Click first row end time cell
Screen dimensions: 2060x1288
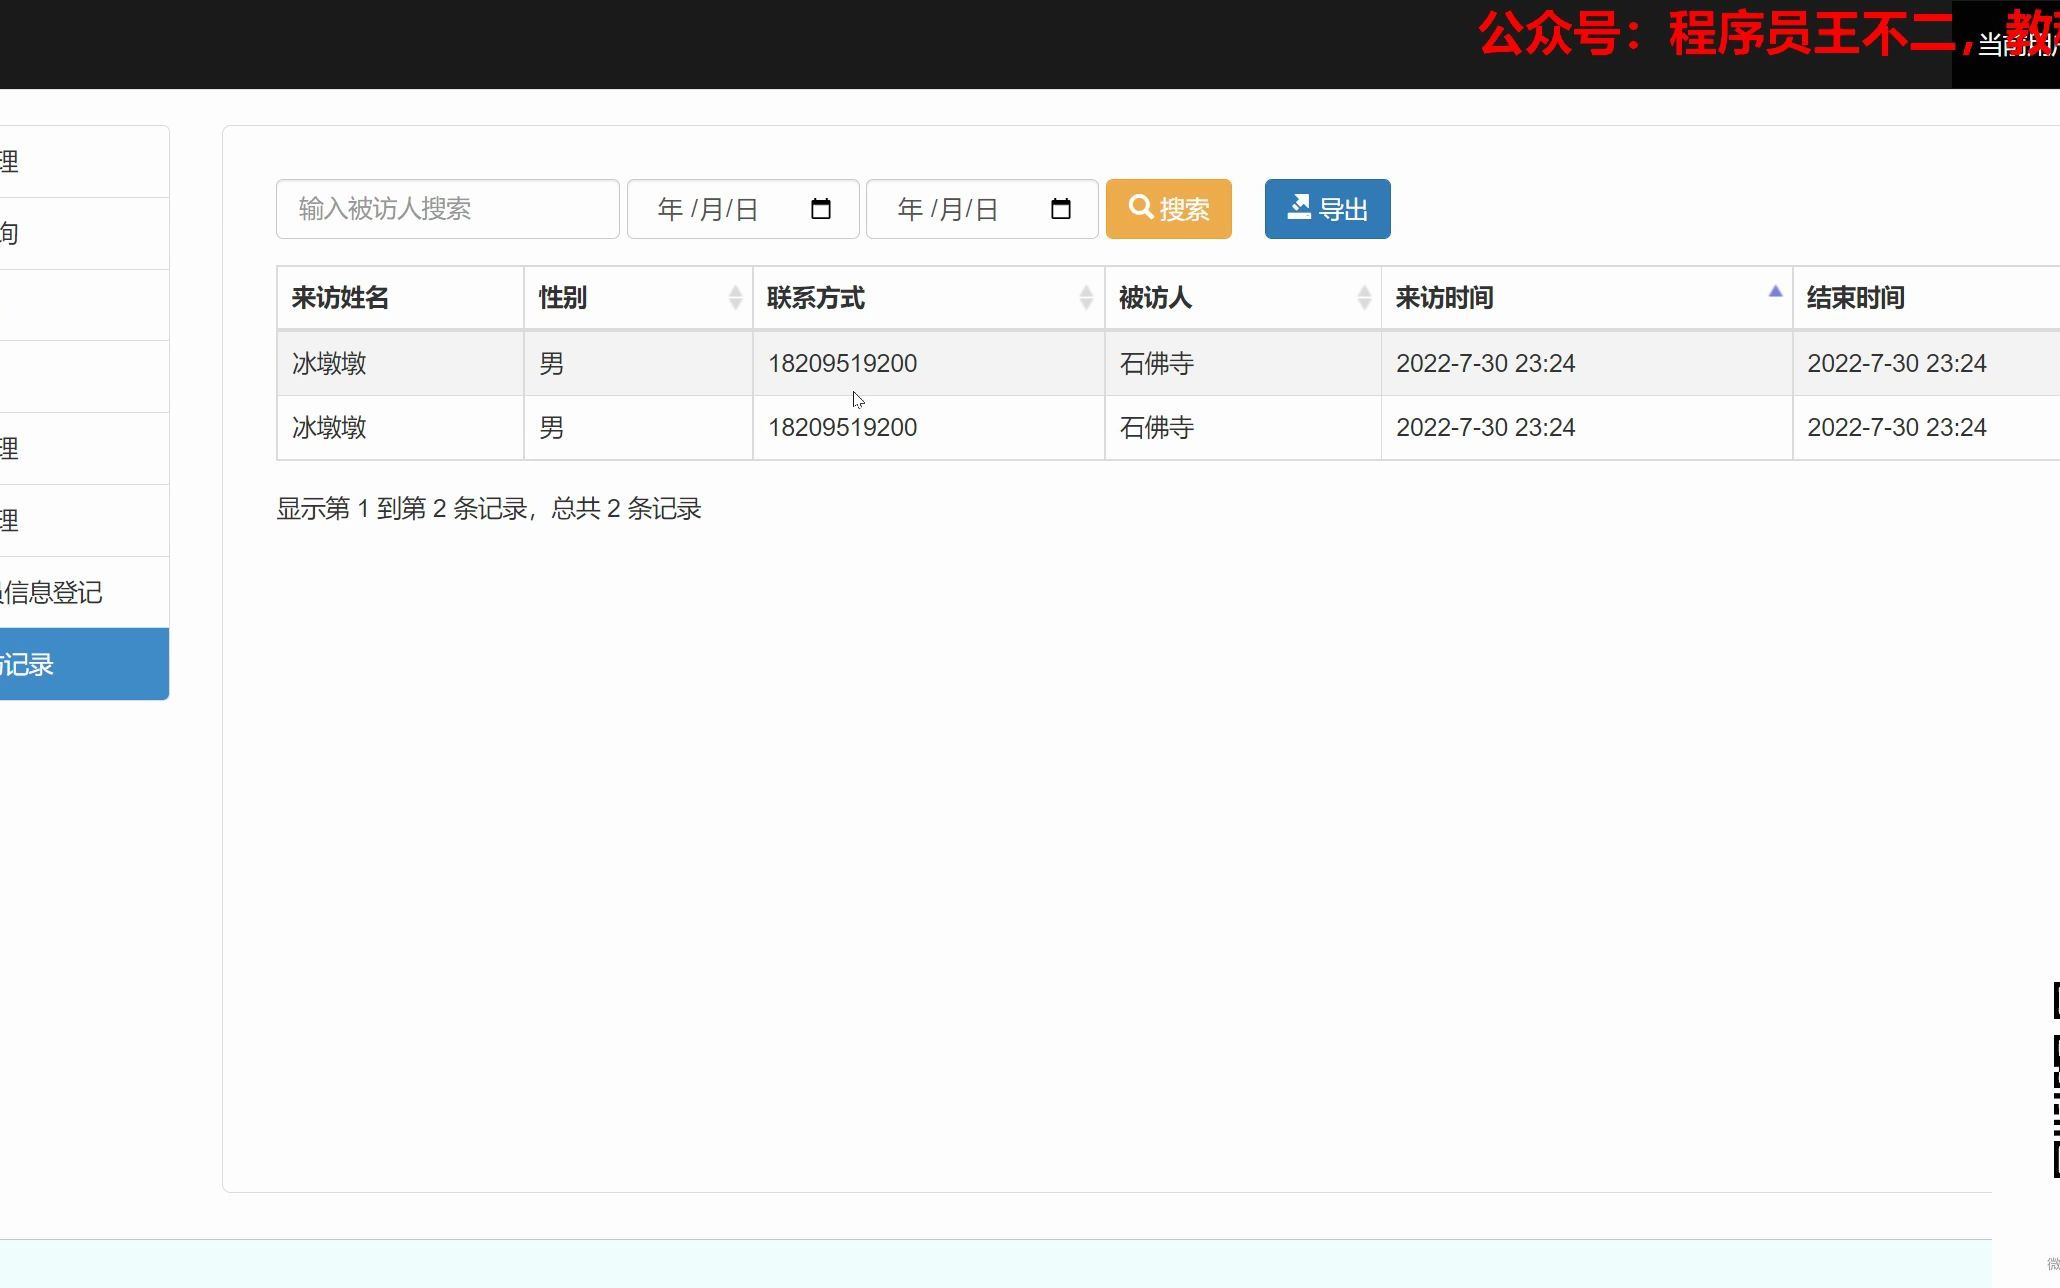click(x=1926, y=363)
